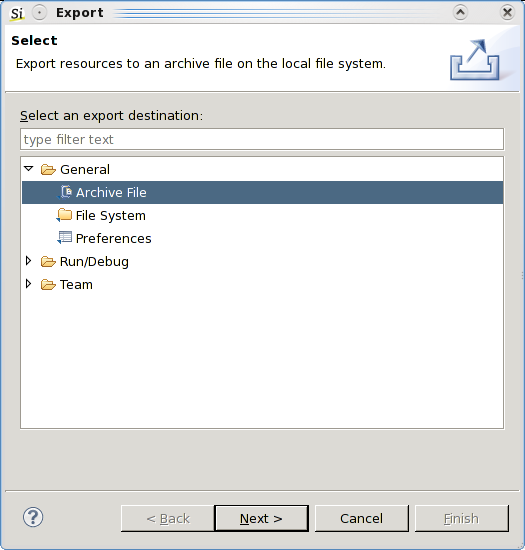Screen dimensions: 525x550
Task: Click the Preferences export icon
Action: (x=65, y=238)
